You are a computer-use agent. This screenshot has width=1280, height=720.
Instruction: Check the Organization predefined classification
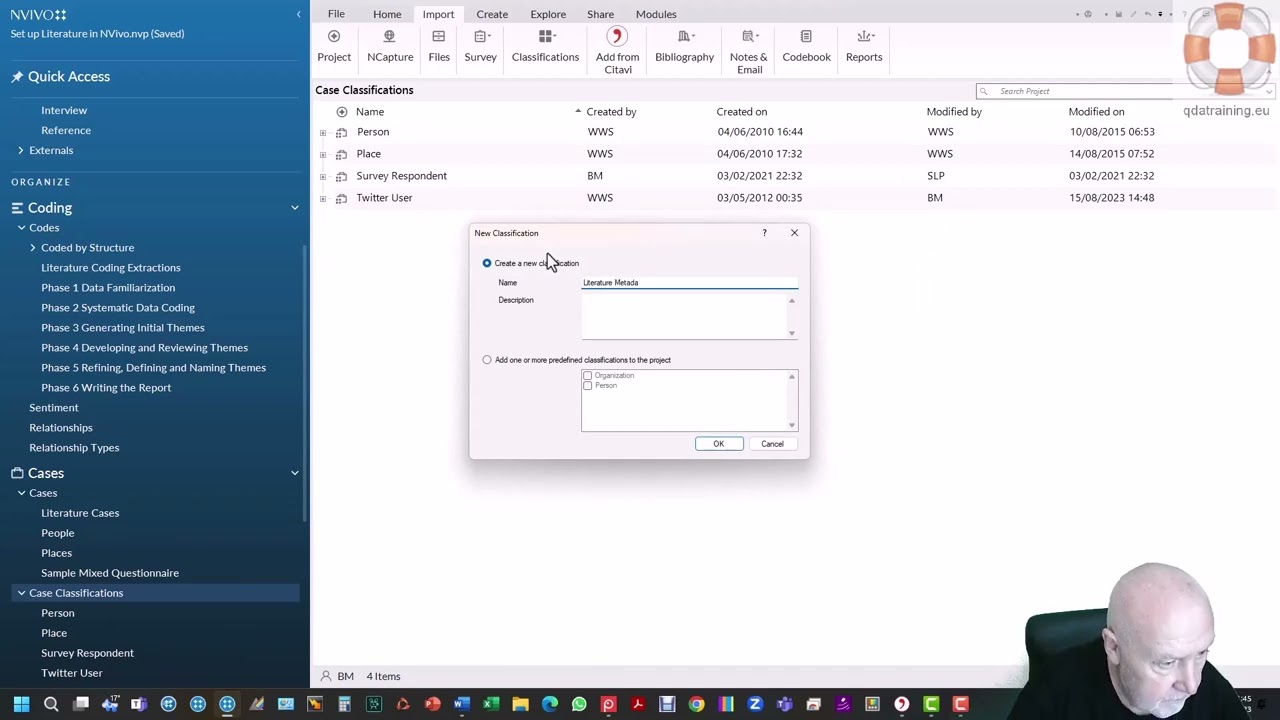[x=588, y=376]
